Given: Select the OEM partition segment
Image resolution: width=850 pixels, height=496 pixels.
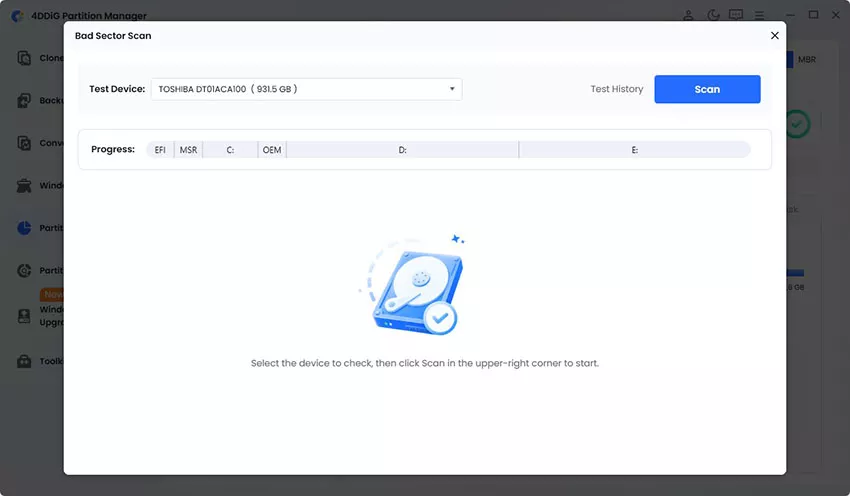Looking at the screenshot, I should click(x=272, y=150).
